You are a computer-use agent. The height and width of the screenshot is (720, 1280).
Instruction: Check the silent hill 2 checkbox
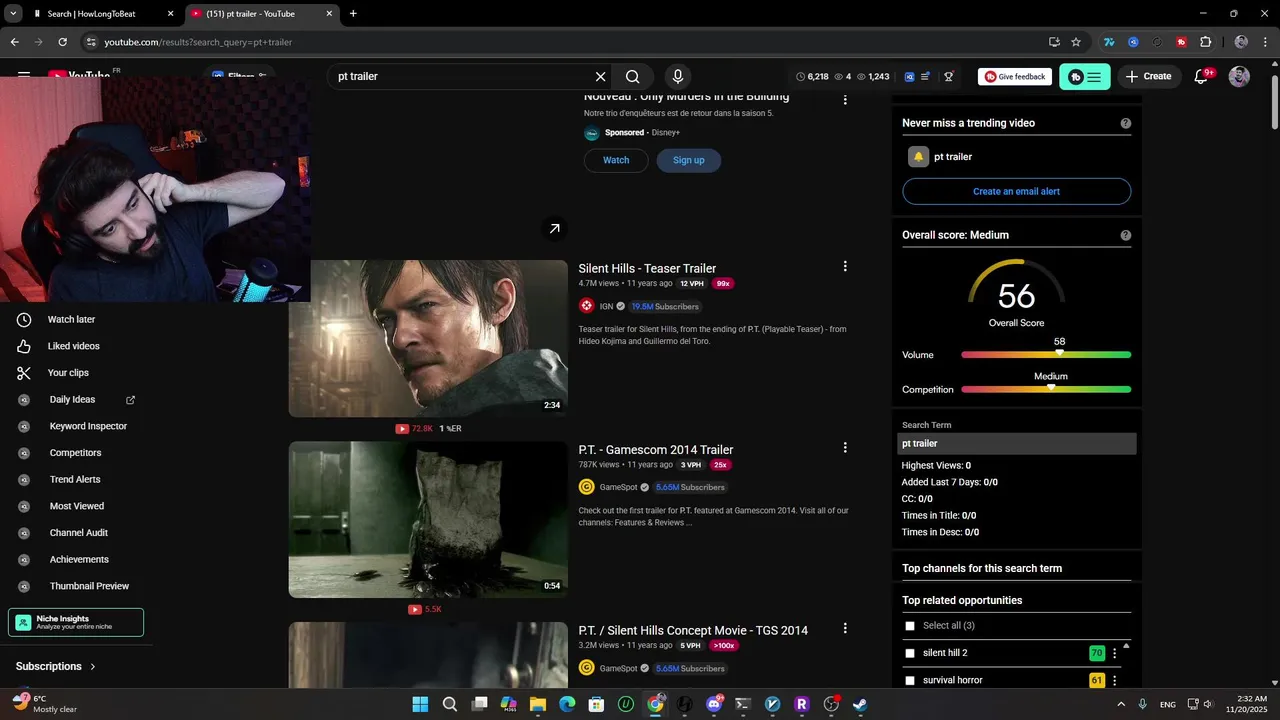pos(910,653)
